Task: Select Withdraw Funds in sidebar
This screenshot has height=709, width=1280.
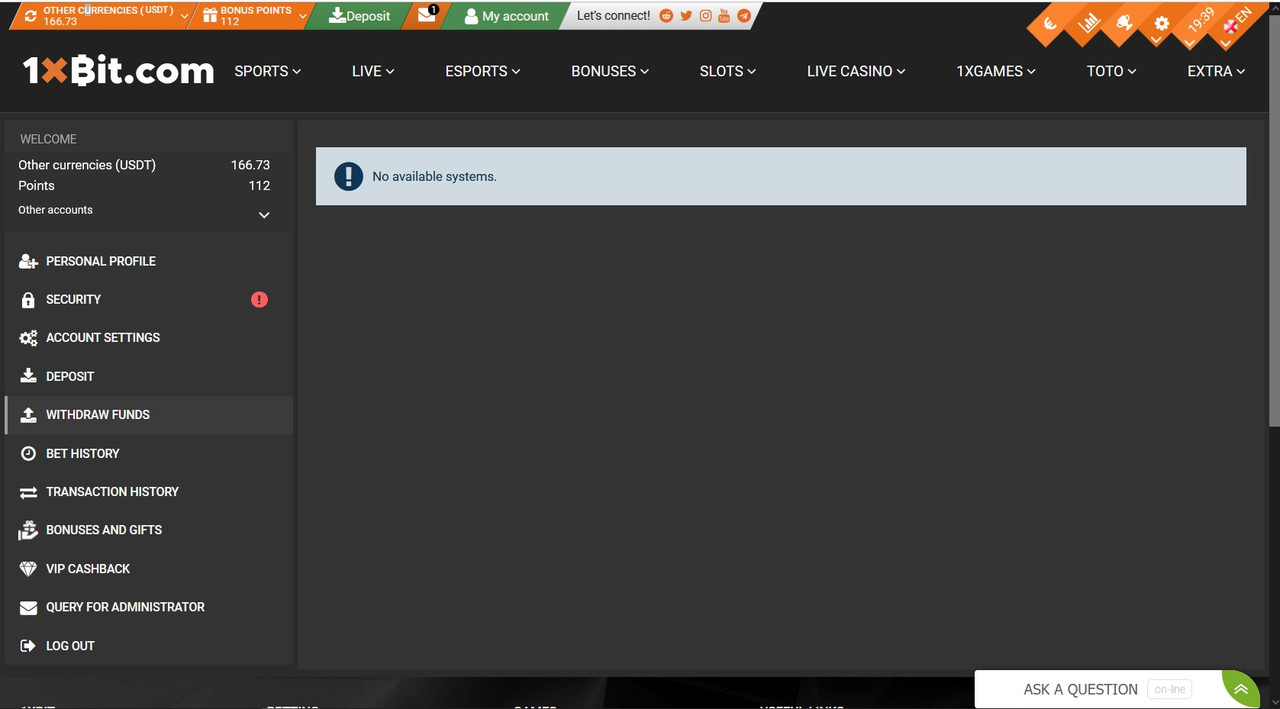Action: 149,415
